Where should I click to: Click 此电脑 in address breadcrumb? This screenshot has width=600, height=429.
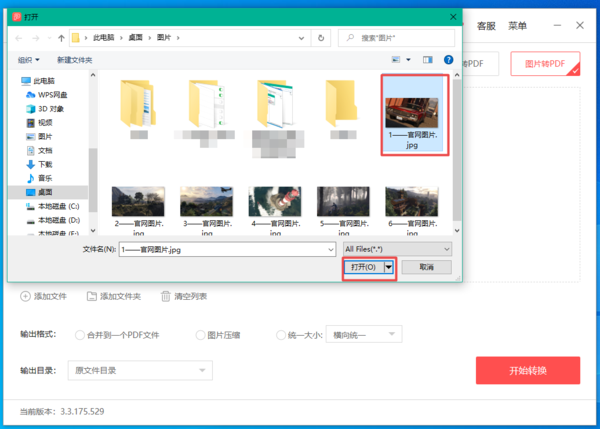(x=104, y=38)
